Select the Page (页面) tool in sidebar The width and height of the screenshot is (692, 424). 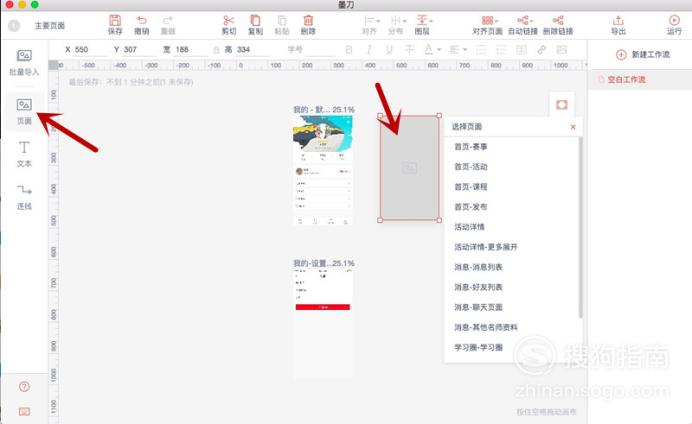pos(24,112)
